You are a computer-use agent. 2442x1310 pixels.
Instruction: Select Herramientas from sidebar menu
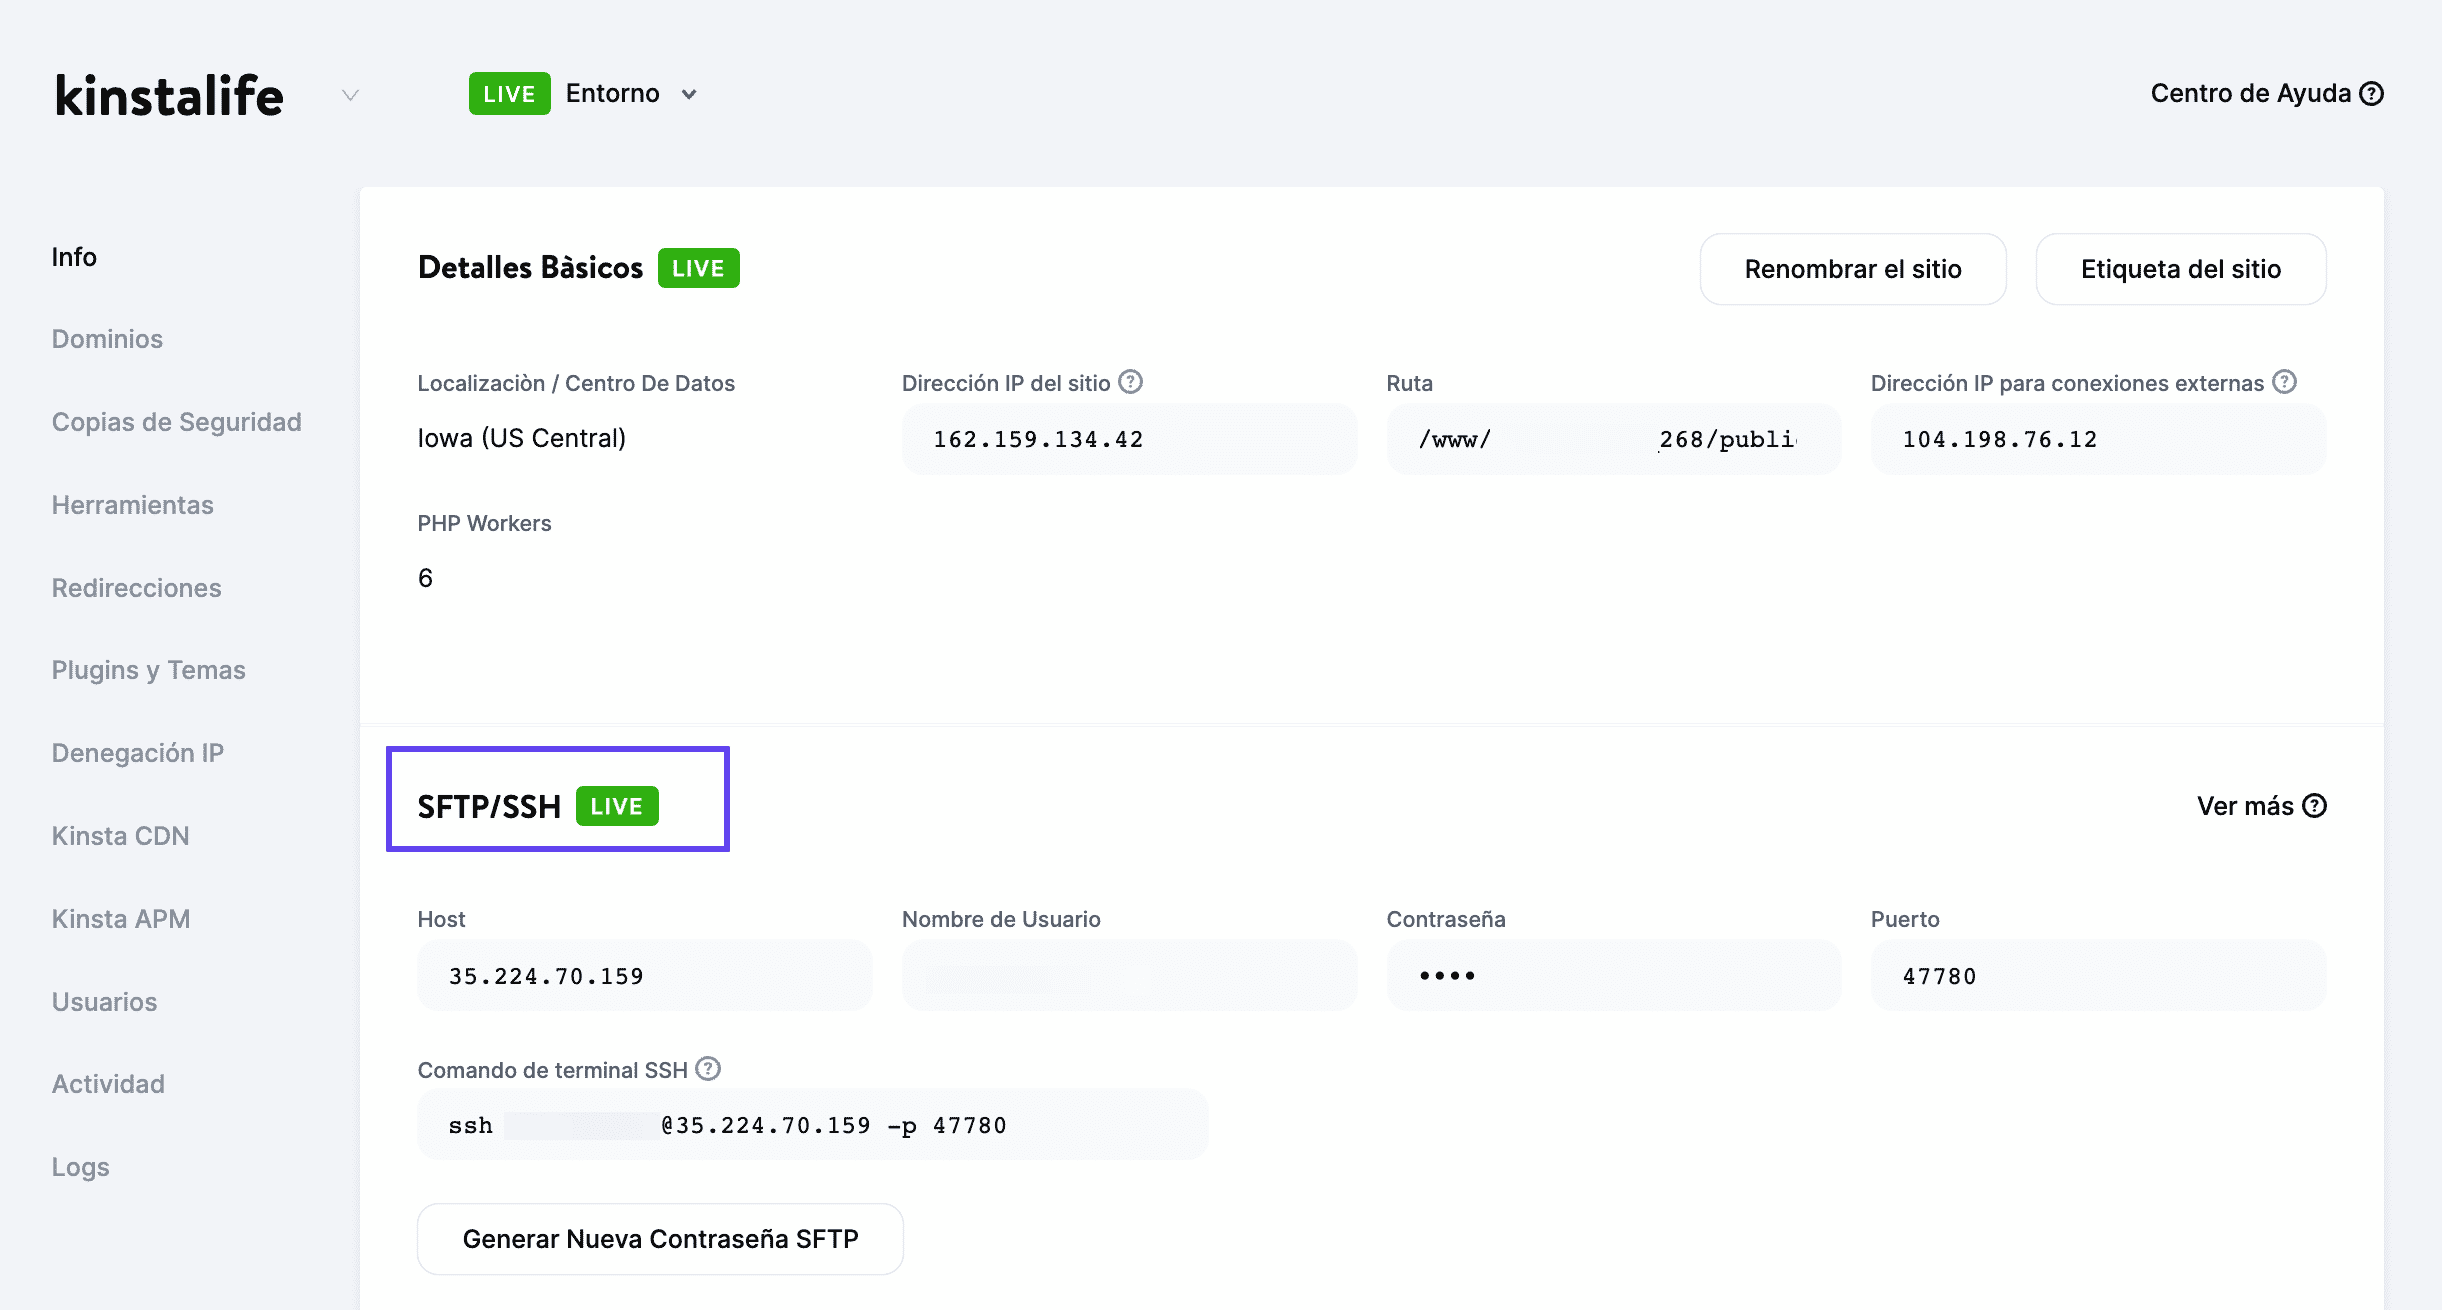tap(132, 505)
